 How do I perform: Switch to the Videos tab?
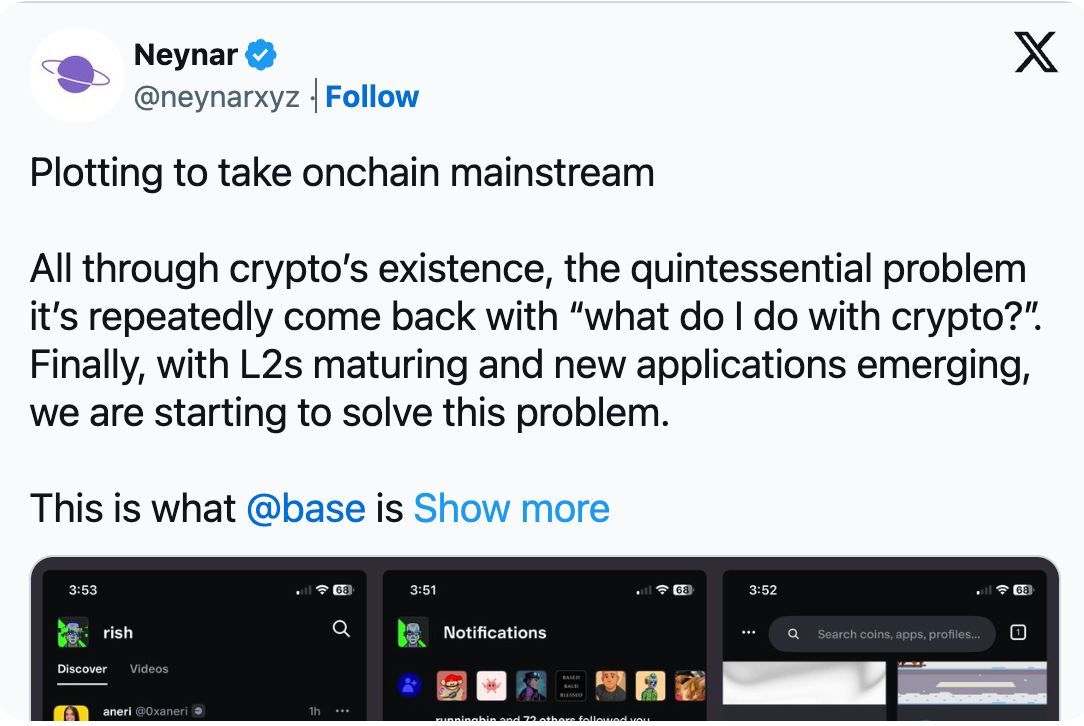(x=149, y=669)
